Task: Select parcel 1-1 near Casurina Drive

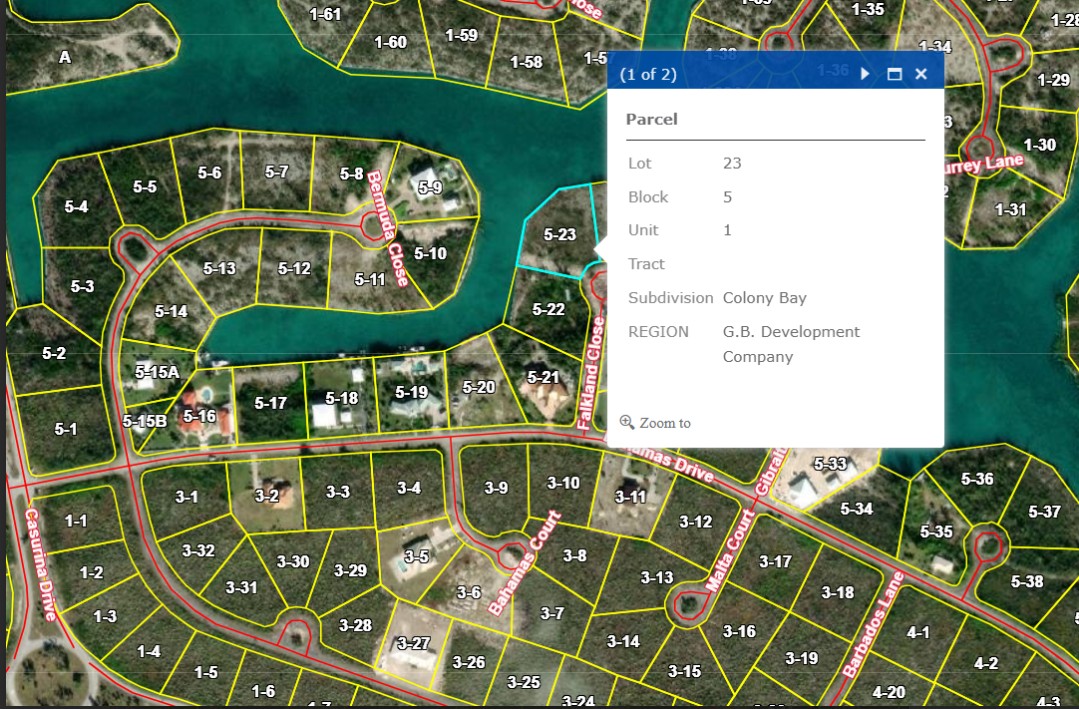Action: pos(76,521)
